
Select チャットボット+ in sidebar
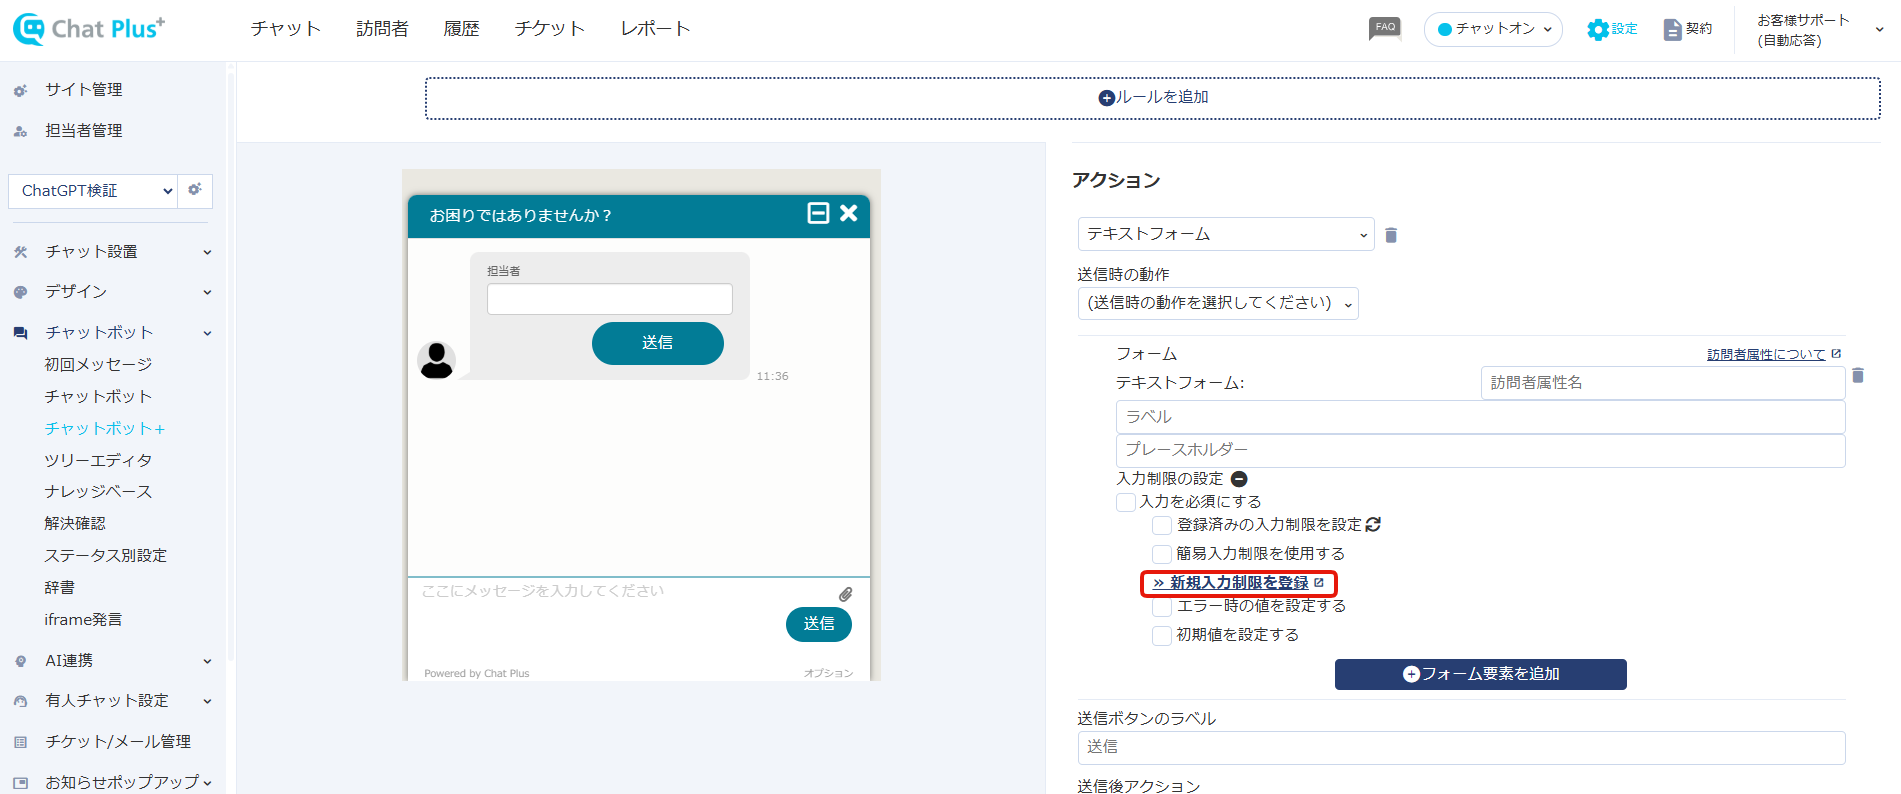click(x=105, y=429)
